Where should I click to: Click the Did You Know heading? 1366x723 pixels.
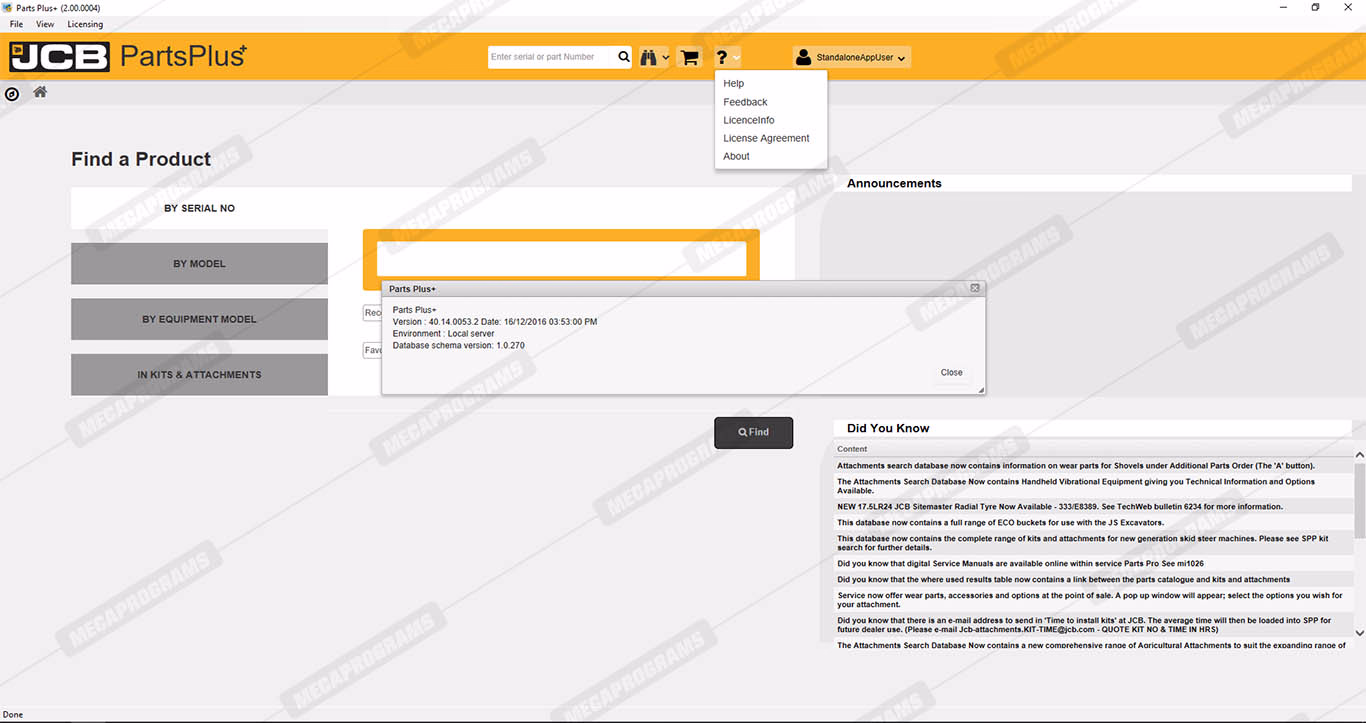click(x=888, y=428)
